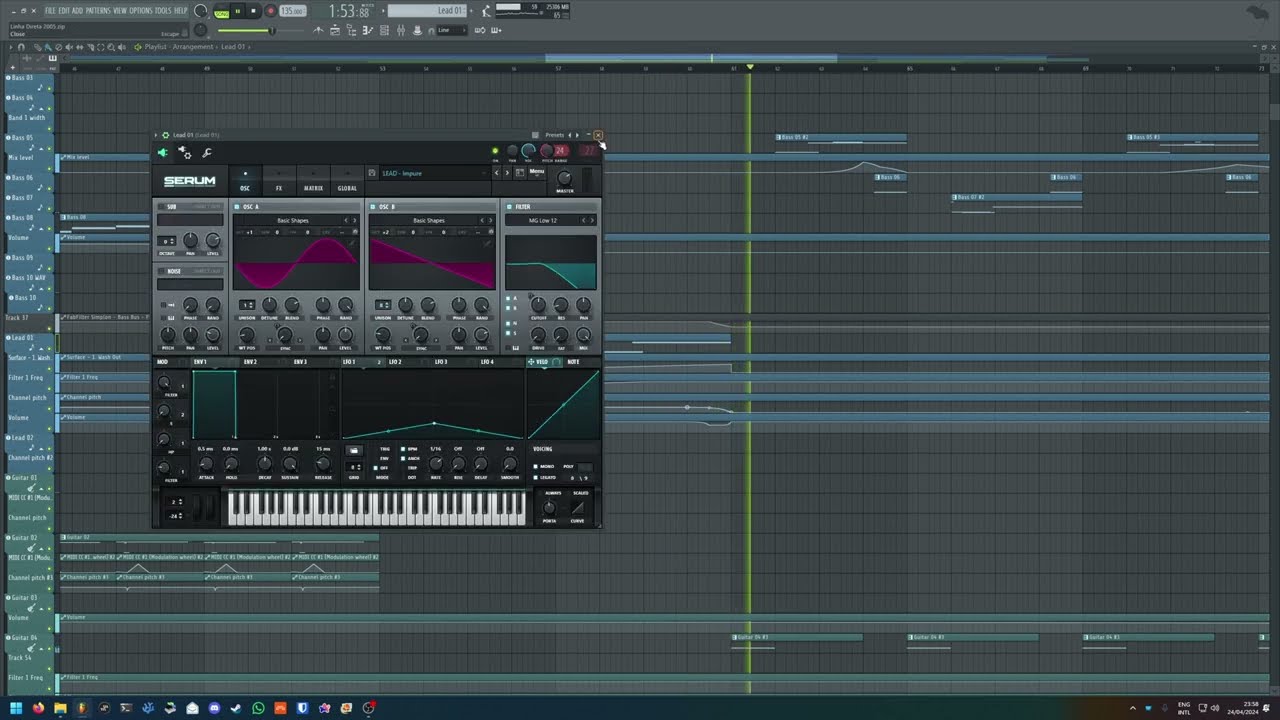Open OSC B Basic Shapes wavetable menu
This screenshot has width=1280, height=720.
tap(429, 220)
